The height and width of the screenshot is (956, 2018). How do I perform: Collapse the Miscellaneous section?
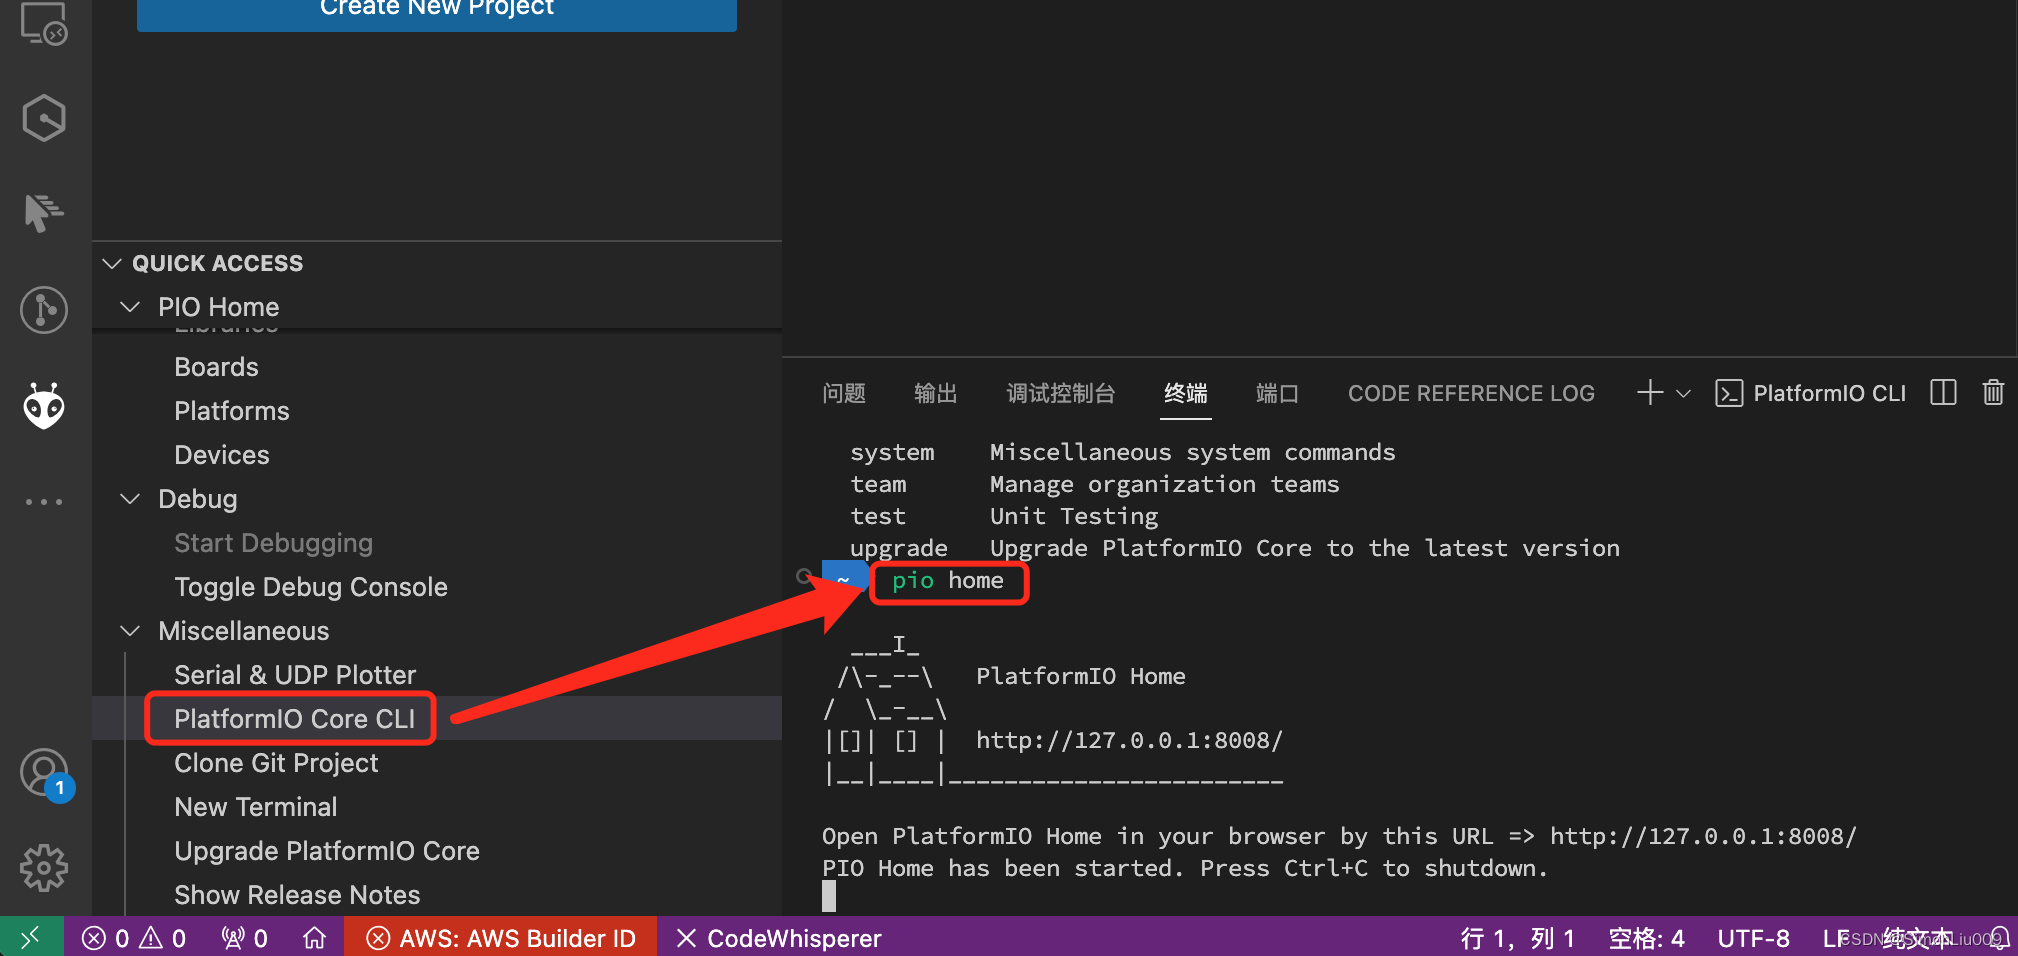tap(130, 630)
